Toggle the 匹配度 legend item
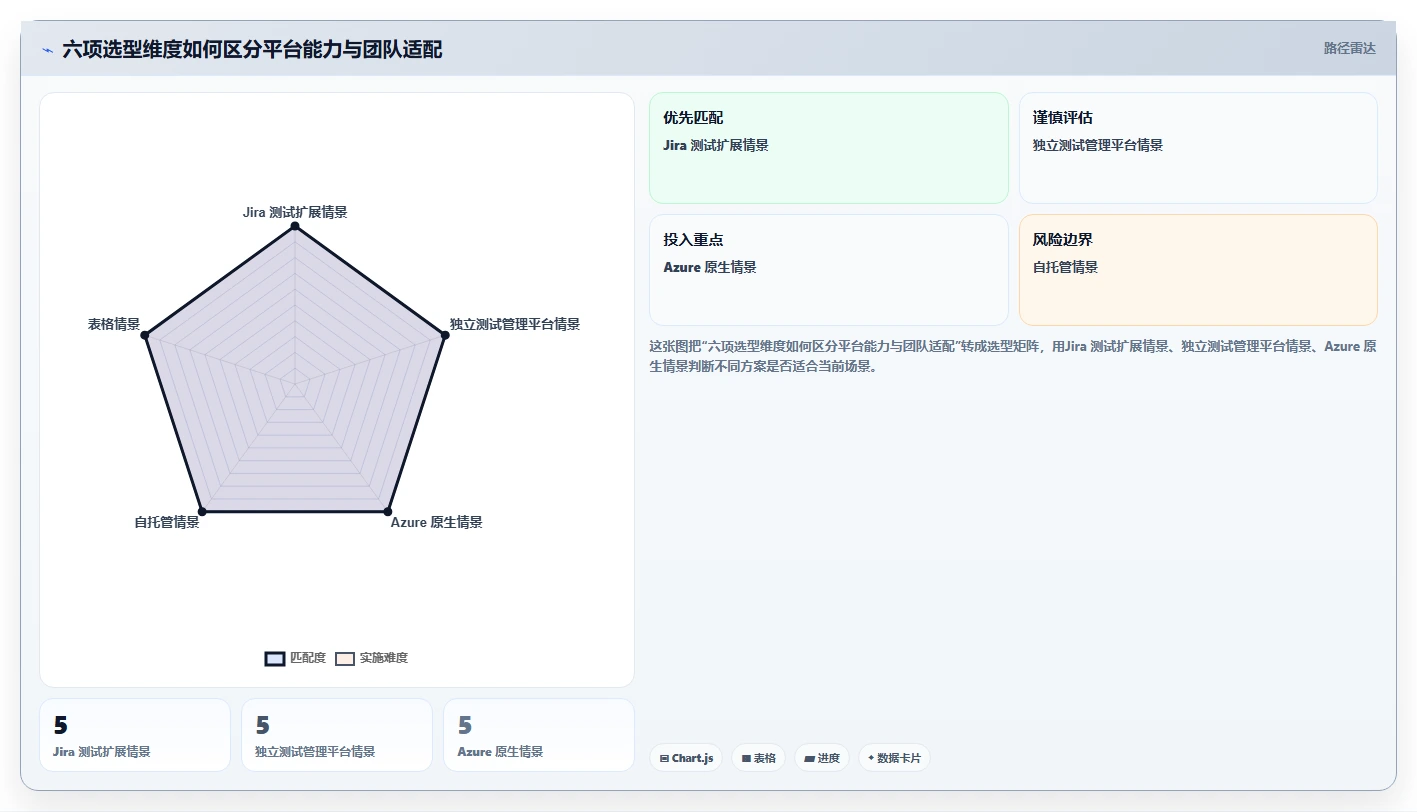Image resolution: width=1417 pixels, height=812 pixels. pos(296,658)
